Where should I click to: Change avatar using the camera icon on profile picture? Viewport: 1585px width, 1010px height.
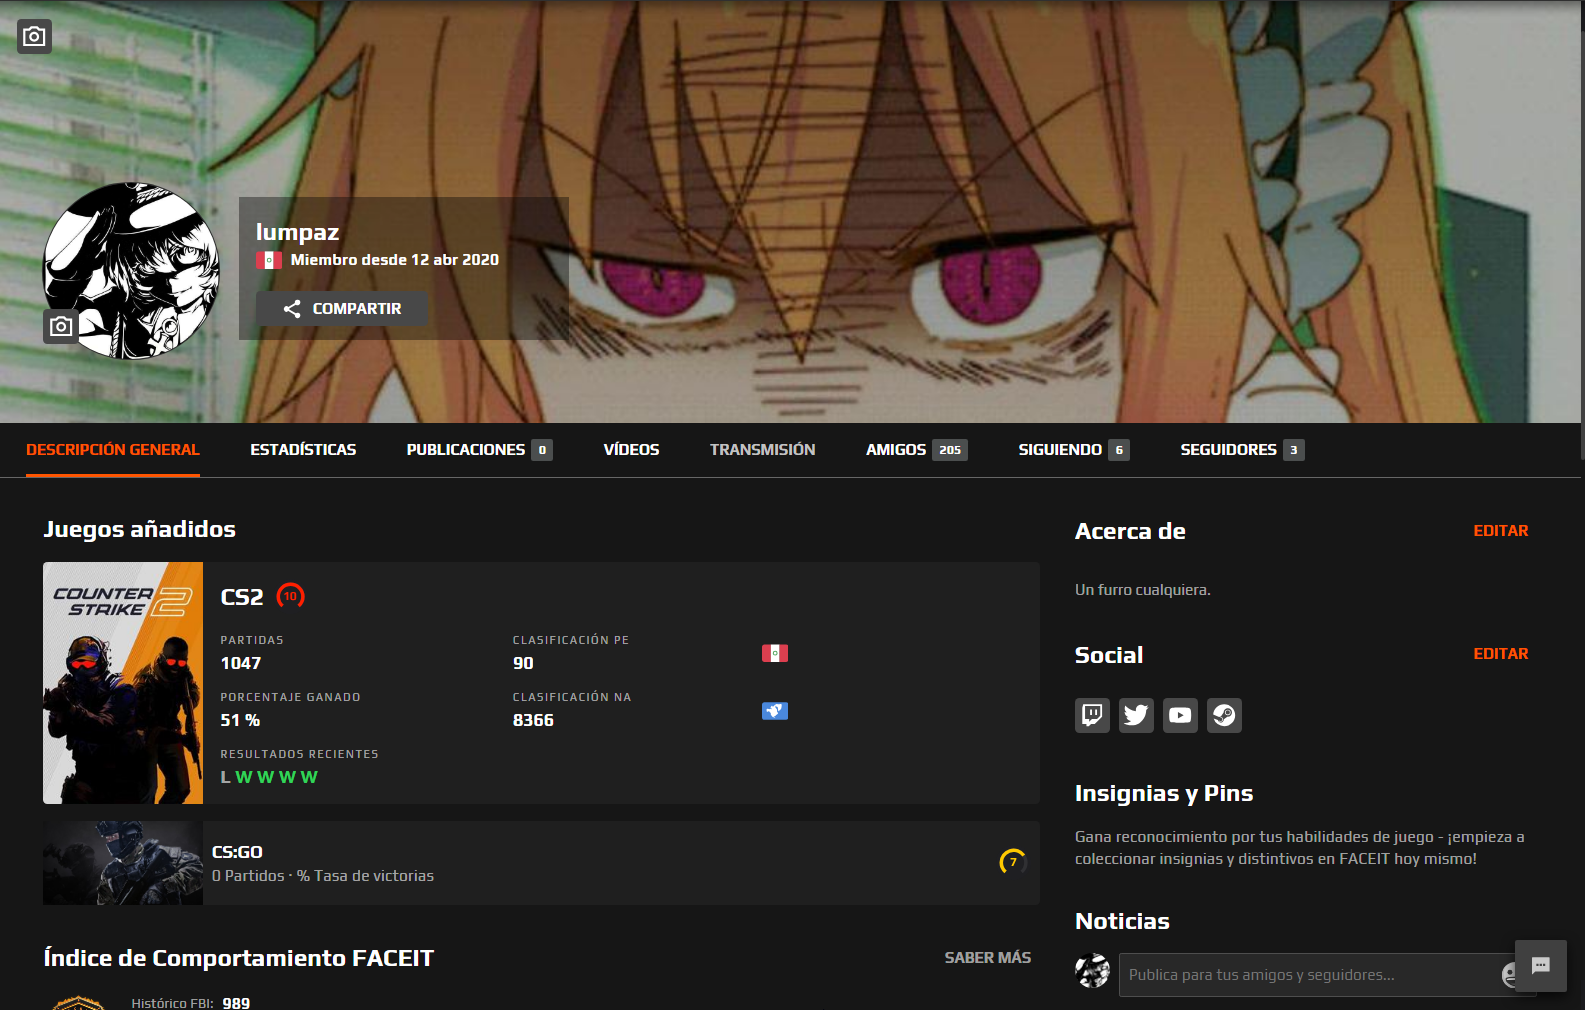61,326
